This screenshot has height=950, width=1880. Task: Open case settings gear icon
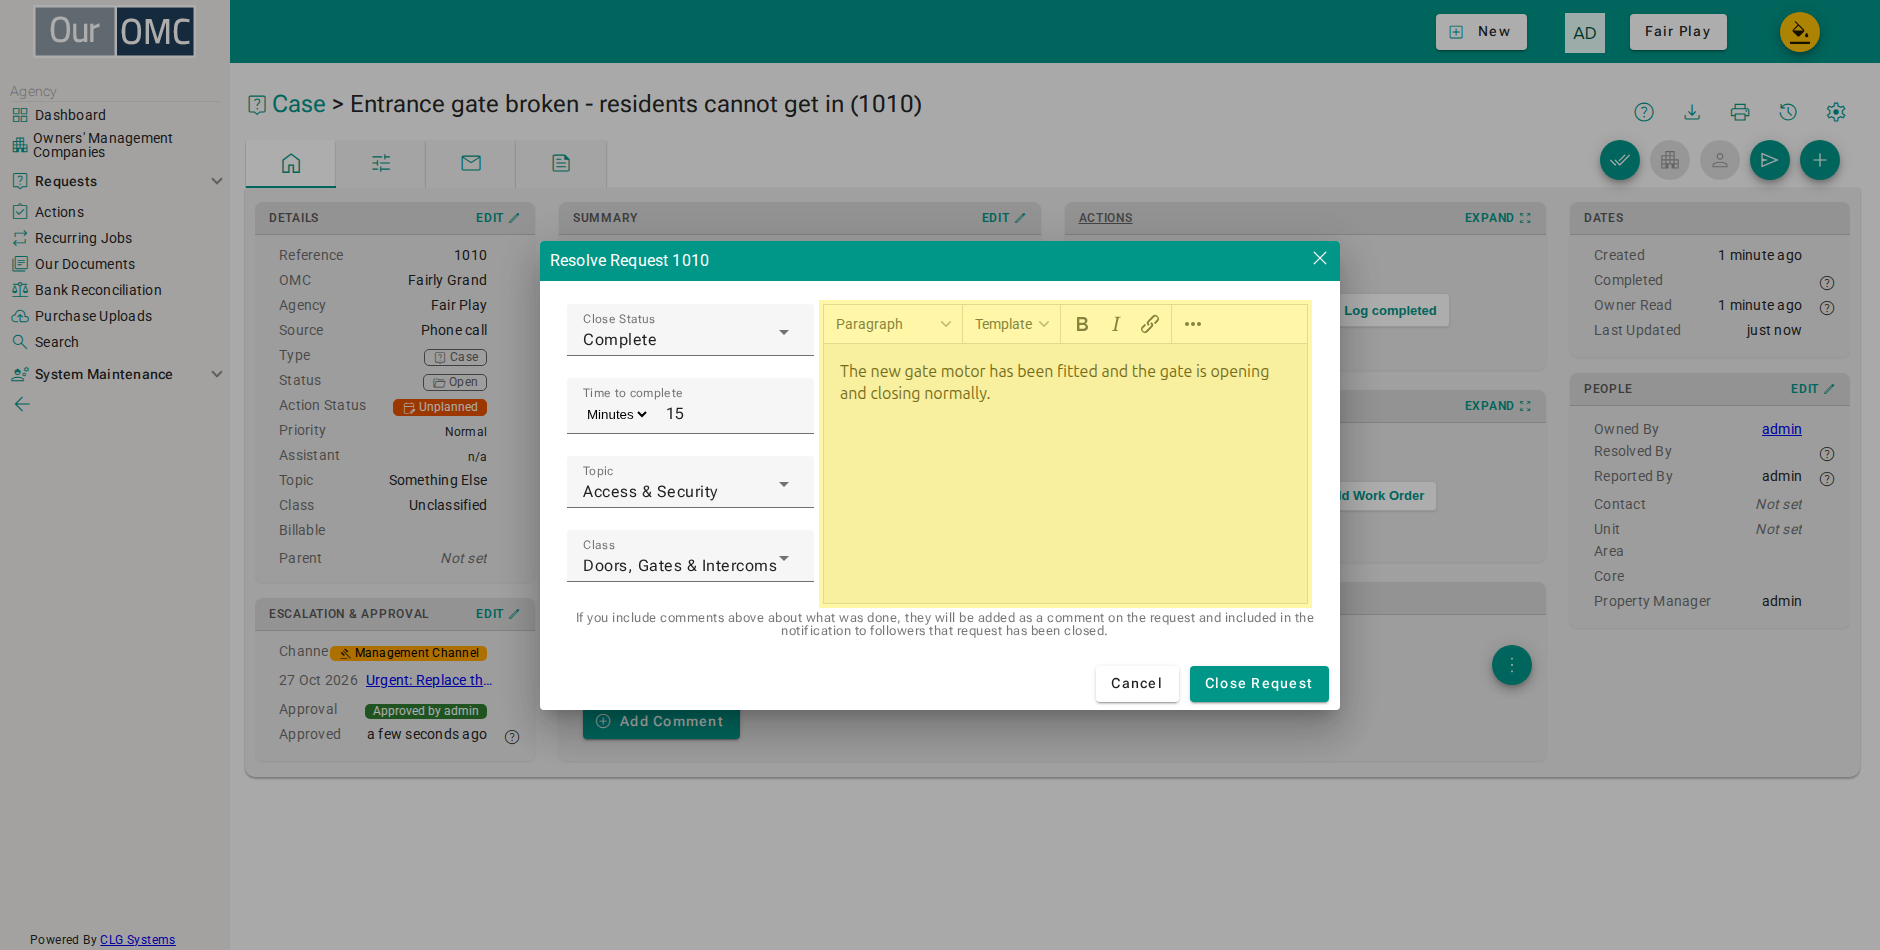pos(1836,112)
